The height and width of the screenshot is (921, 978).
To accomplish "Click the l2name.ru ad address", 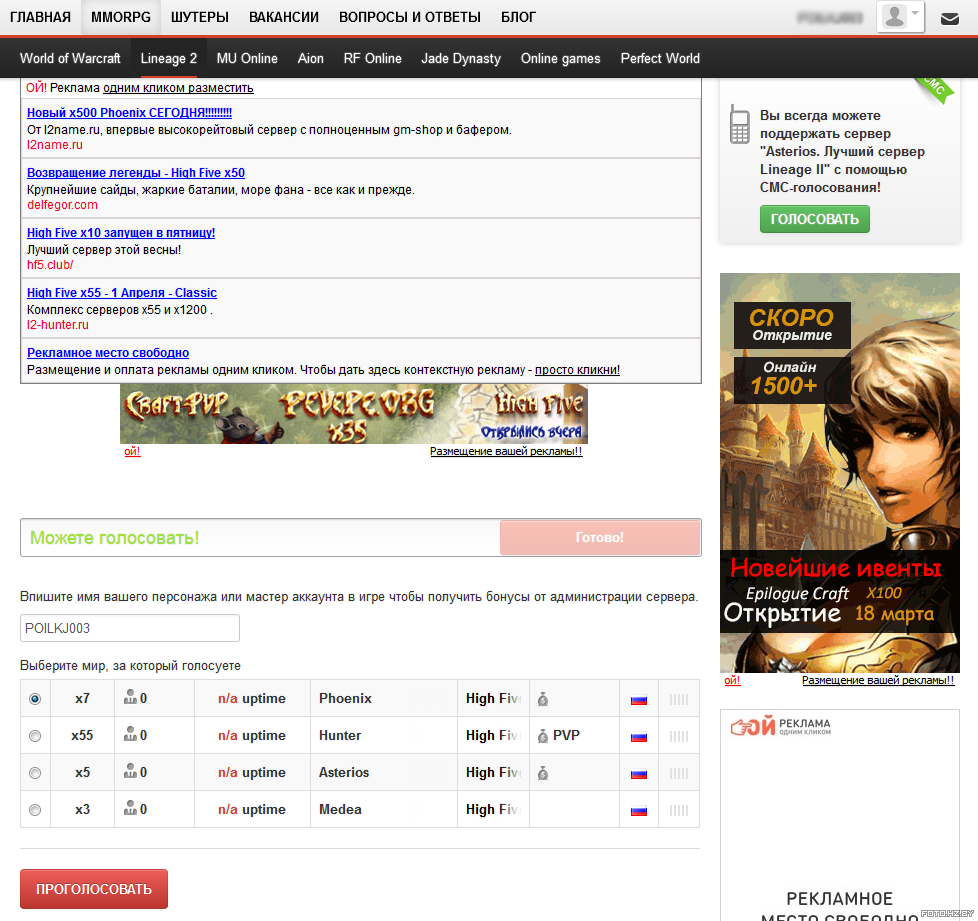I will point(55,145).
